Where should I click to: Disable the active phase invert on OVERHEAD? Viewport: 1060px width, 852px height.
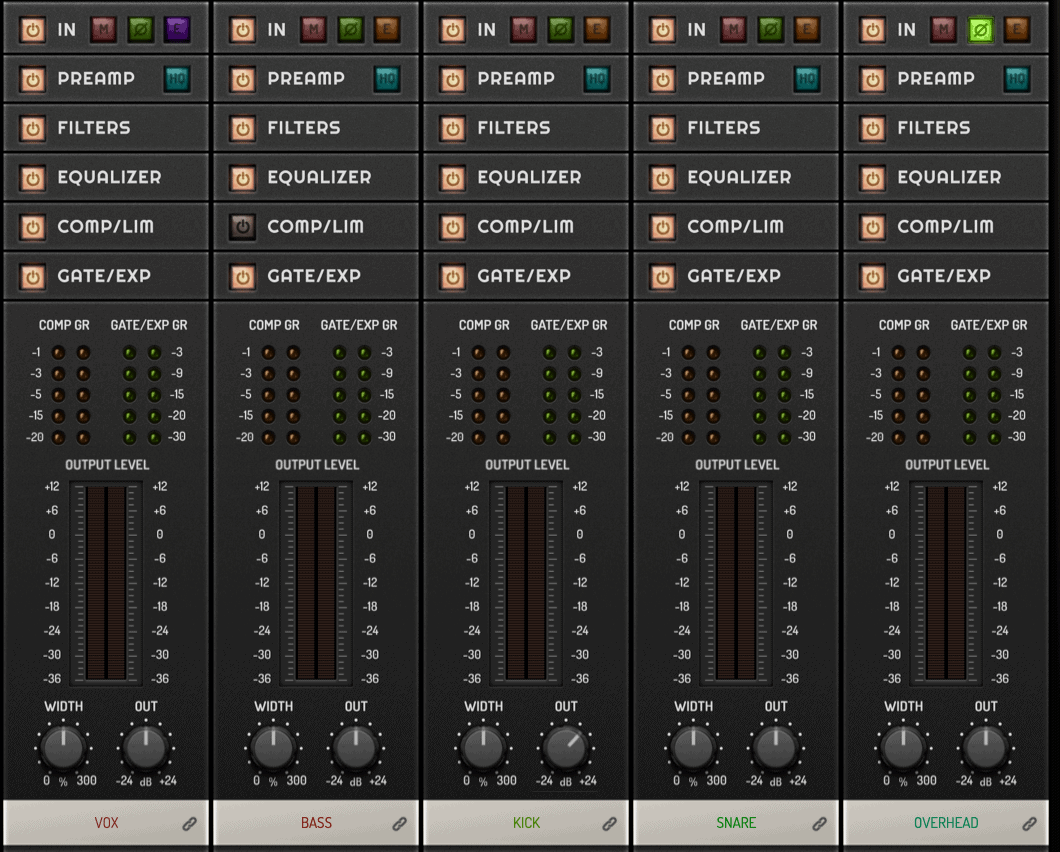[980, 30]
